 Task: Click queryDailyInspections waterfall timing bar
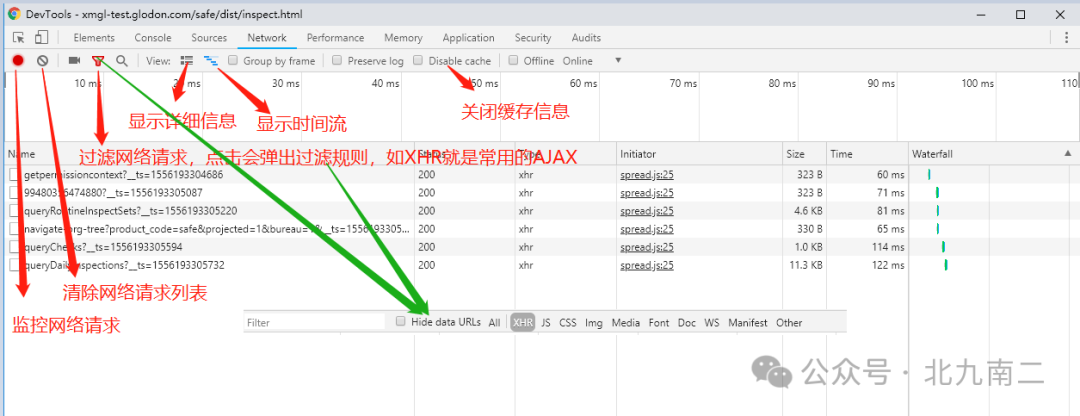point(946,264)
